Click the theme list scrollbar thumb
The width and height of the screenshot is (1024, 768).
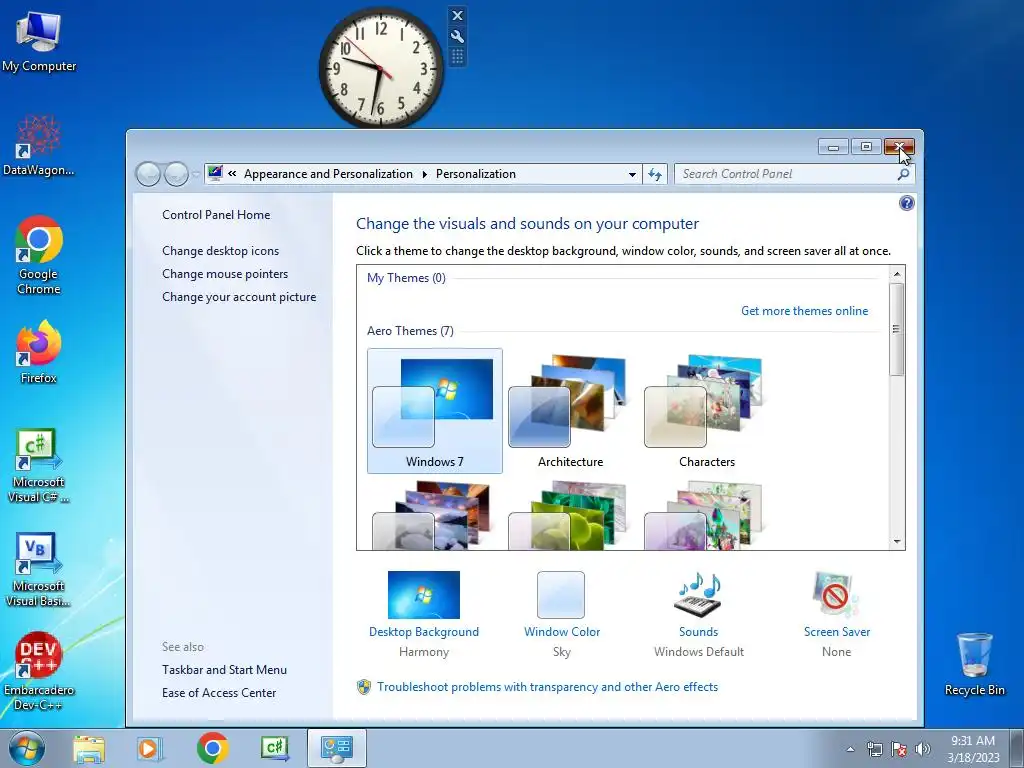(897, 329)
